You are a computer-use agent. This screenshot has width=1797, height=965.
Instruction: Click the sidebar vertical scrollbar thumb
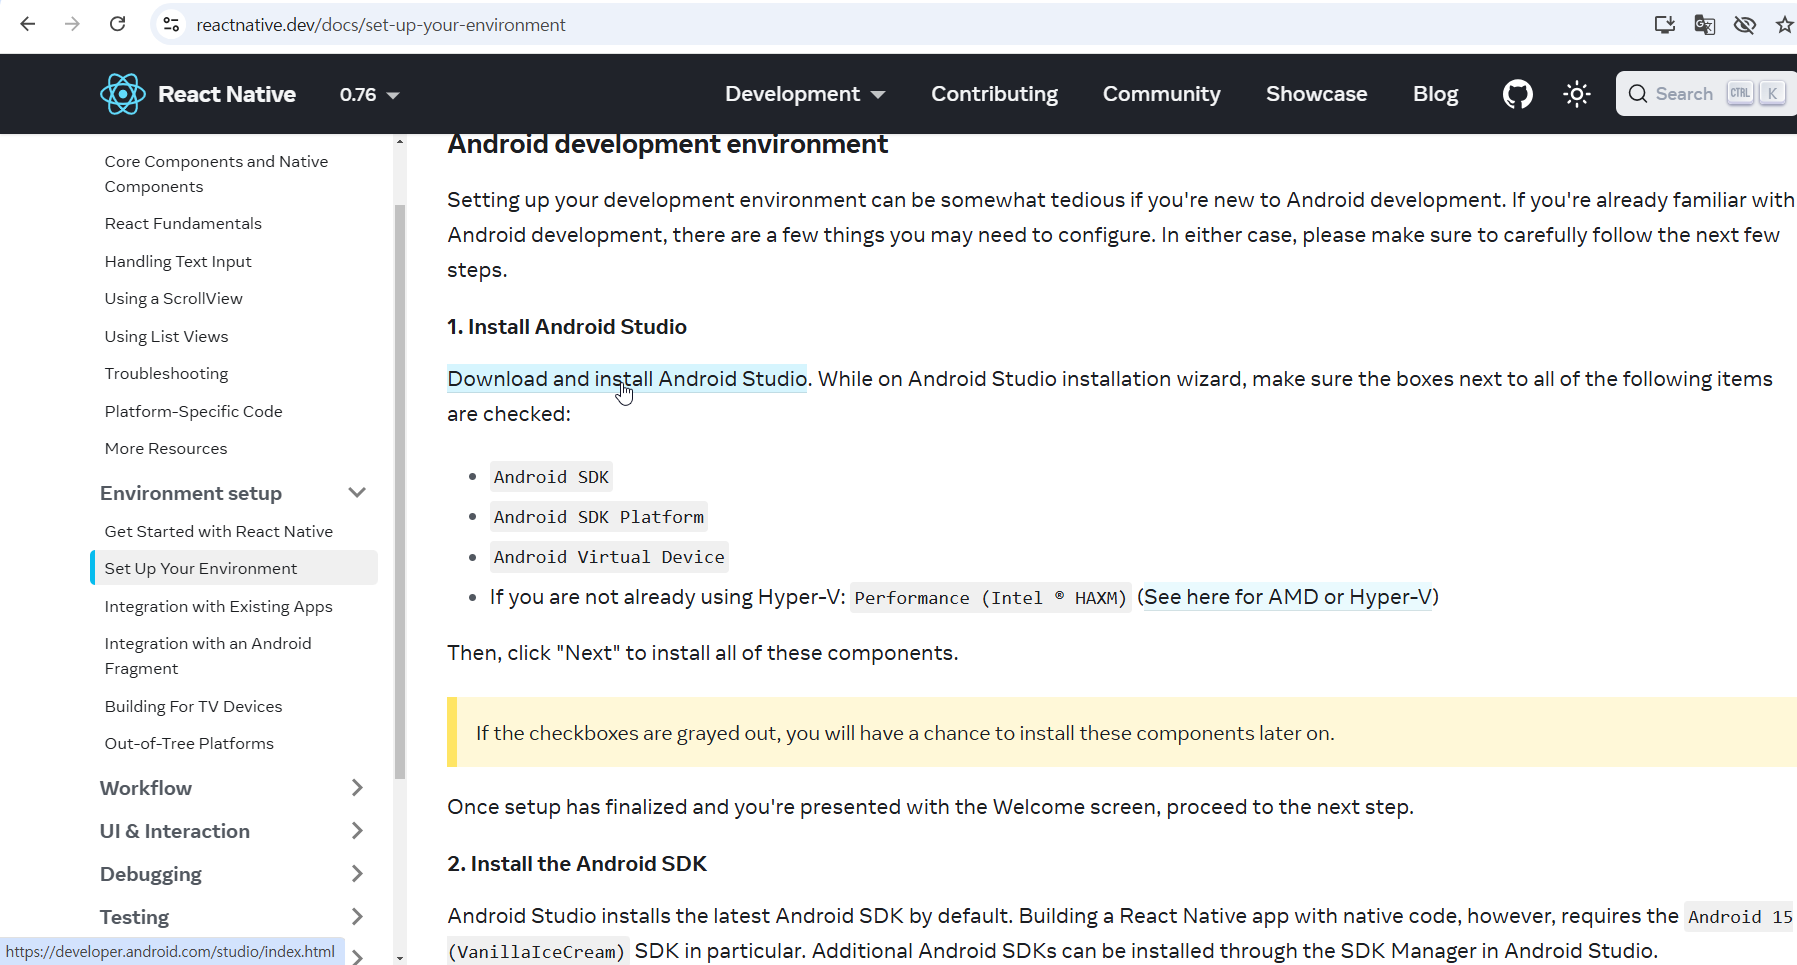point(400,491)
